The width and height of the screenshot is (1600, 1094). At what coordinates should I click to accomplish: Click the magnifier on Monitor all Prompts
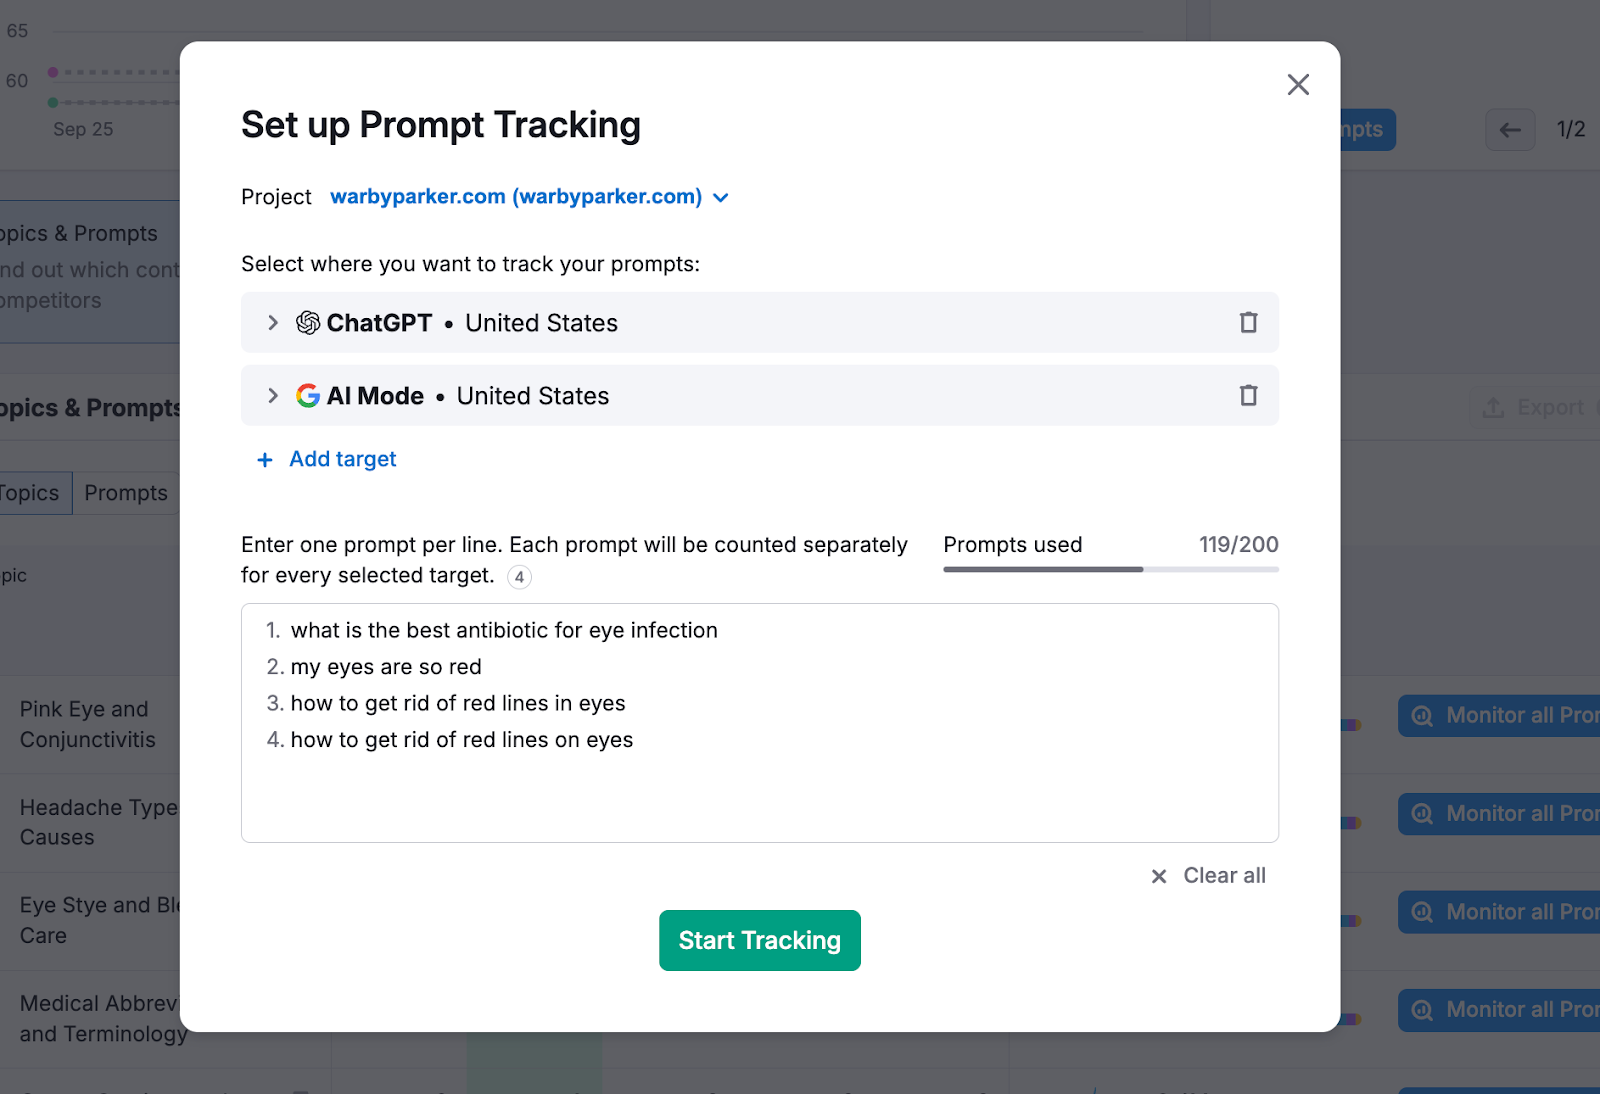pos(1421,716)
